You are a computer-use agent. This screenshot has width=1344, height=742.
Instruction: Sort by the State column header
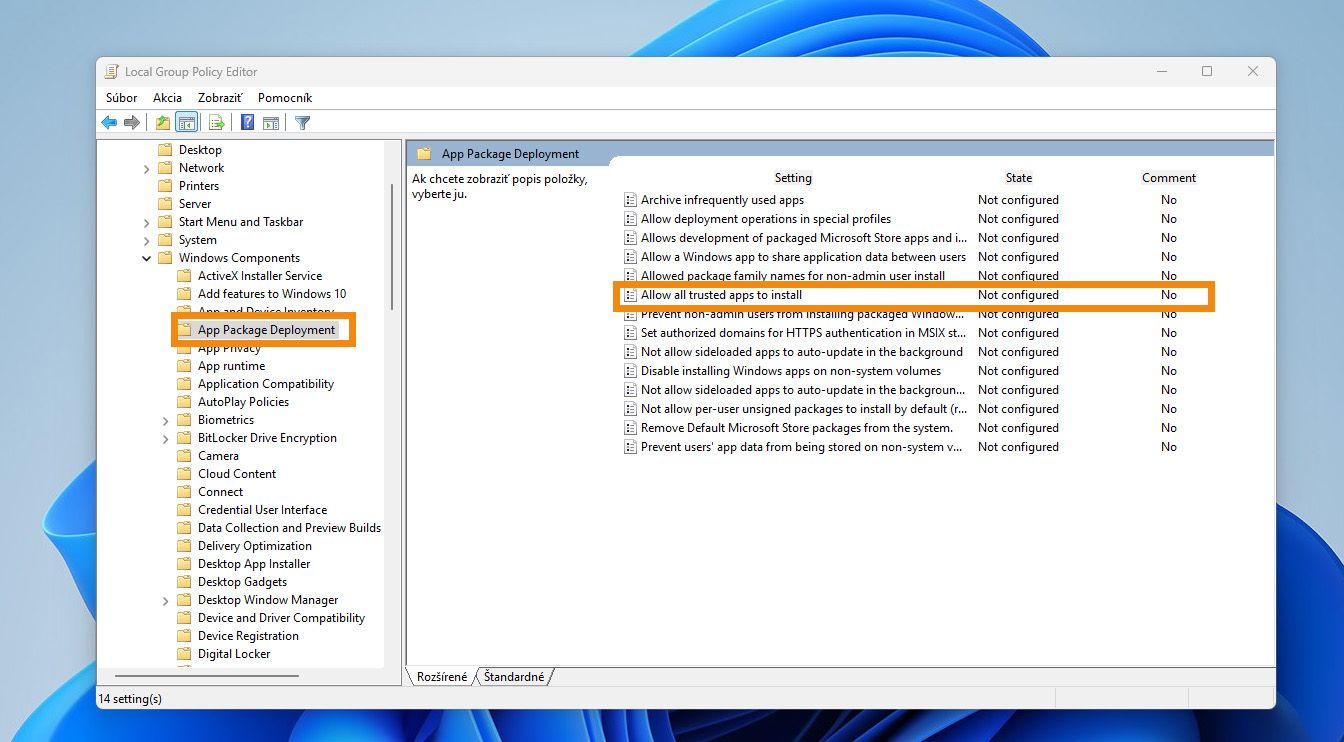tap(1018, 178)
